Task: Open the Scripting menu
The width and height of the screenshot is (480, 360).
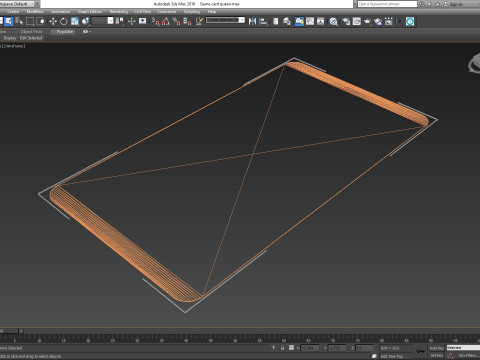Action: point(192,12)
